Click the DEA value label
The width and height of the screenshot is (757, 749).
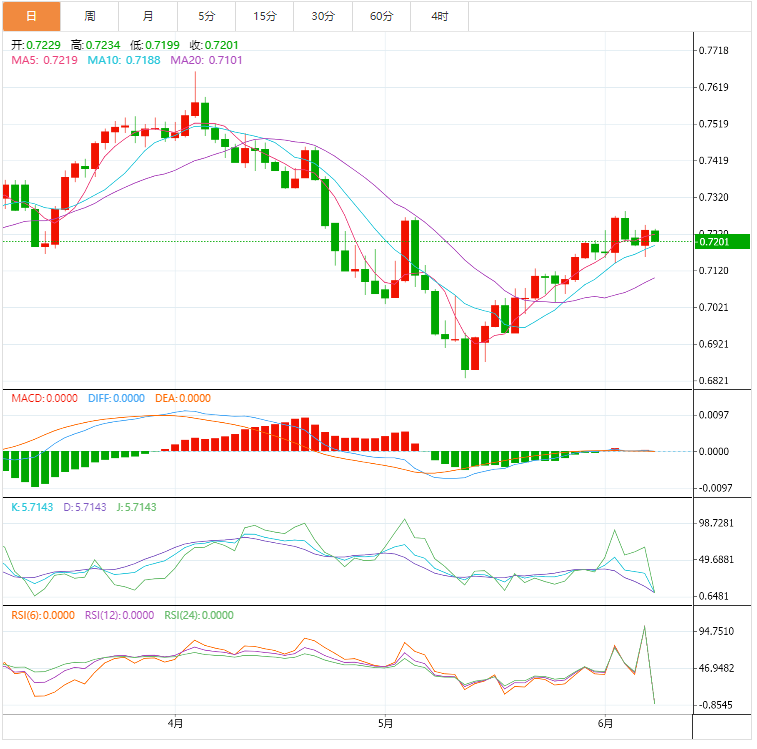pos(182,398)
